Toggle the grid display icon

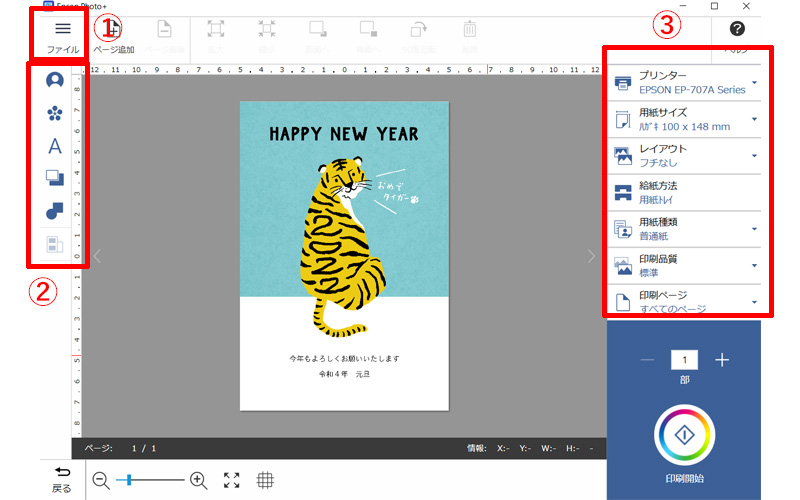265,480
